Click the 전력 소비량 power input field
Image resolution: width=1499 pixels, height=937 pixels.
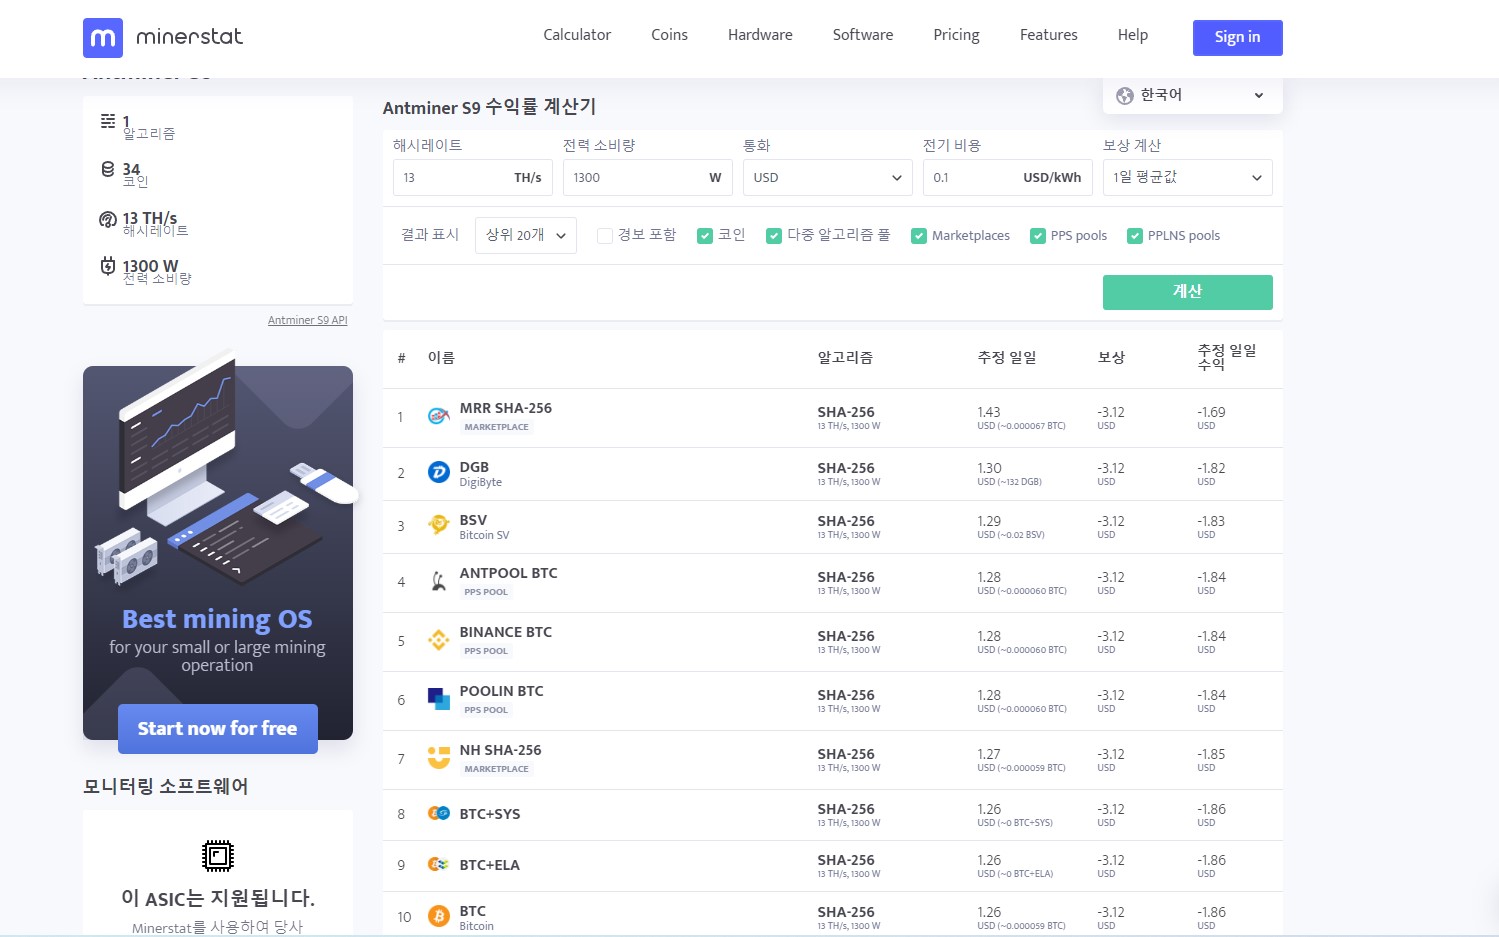coord(648,177)
